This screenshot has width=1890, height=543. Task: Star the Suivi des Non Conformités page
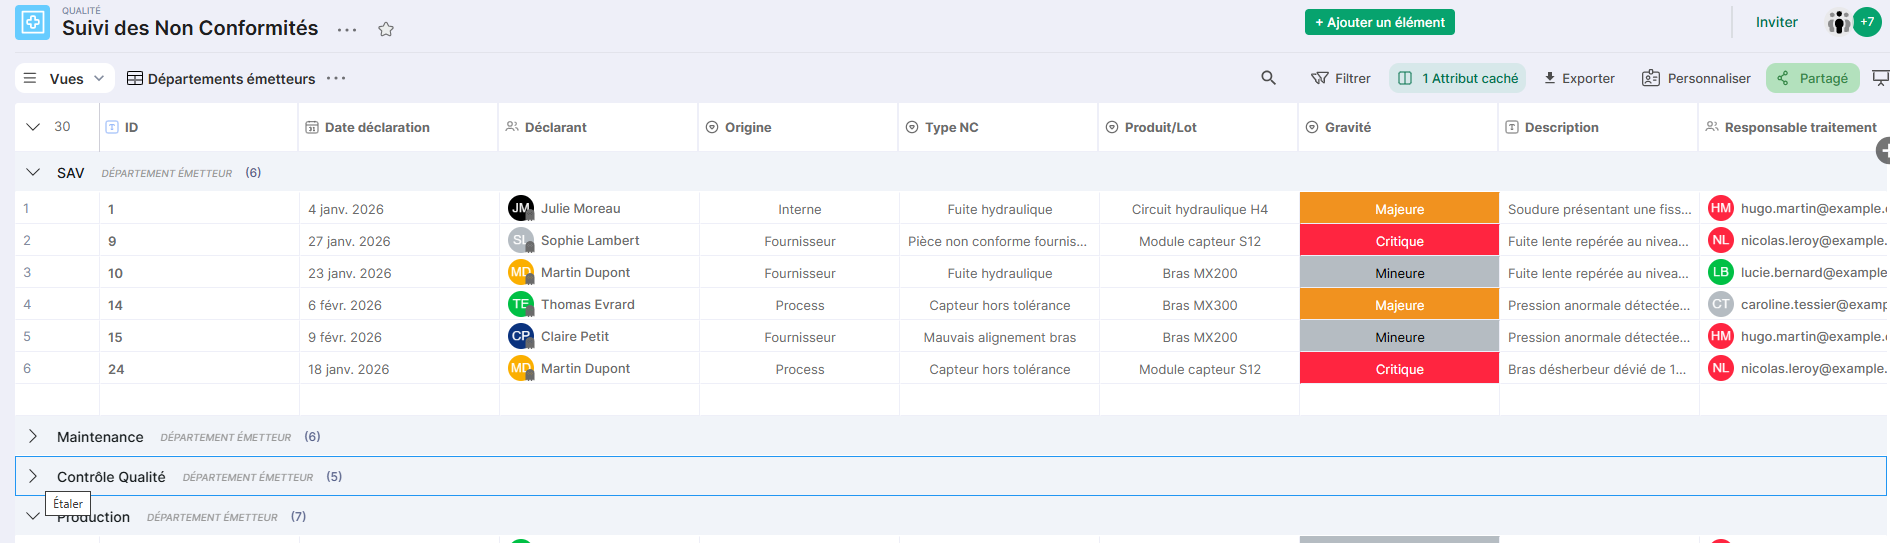click(386, 29)
